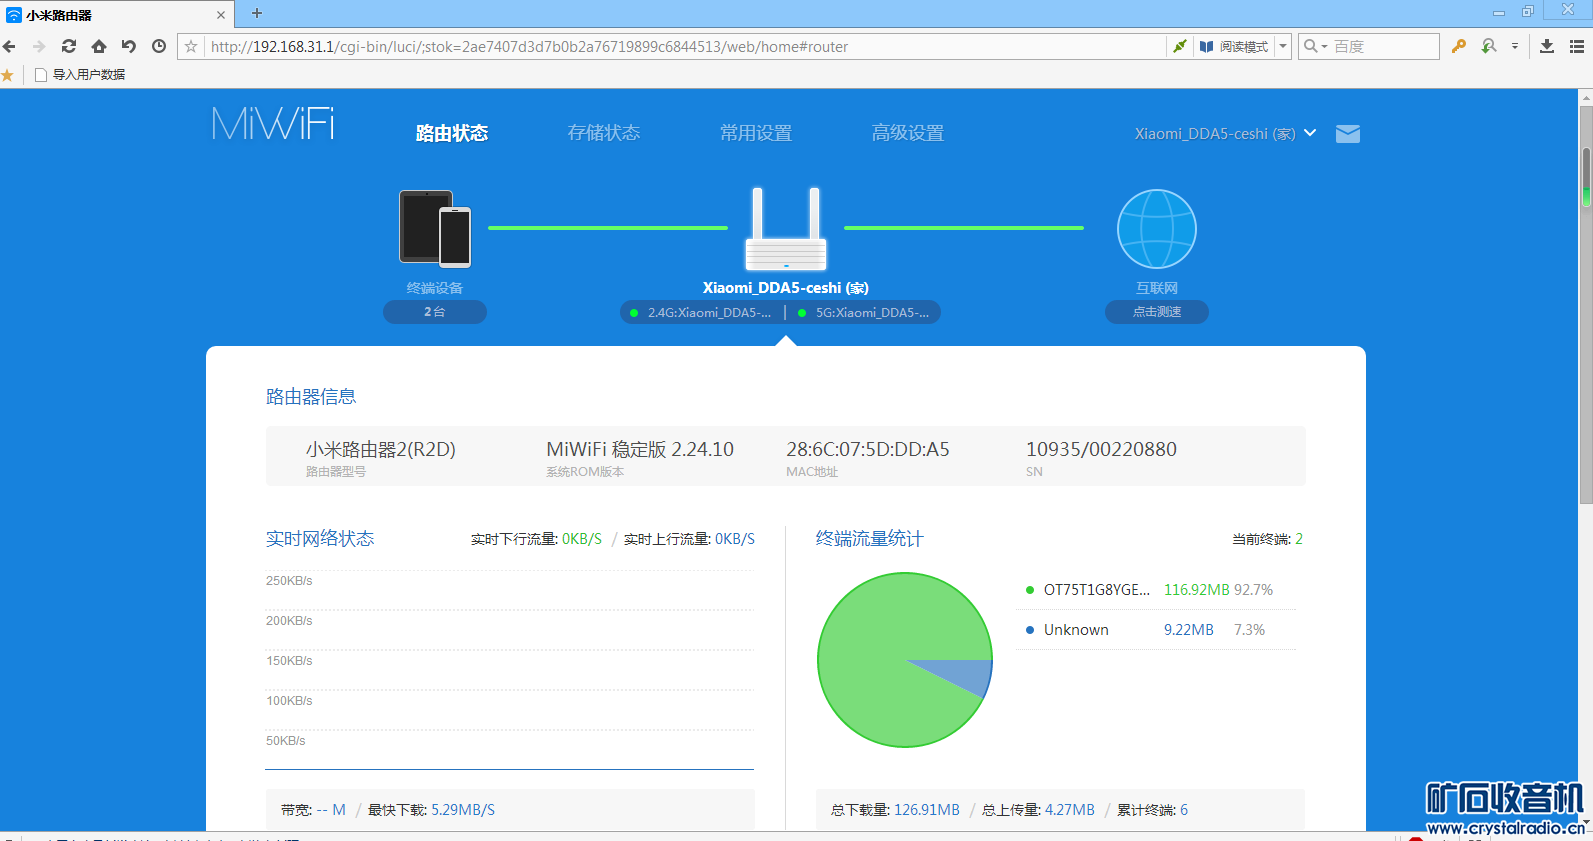Switch to 存储状态 tab

[604, 133]
